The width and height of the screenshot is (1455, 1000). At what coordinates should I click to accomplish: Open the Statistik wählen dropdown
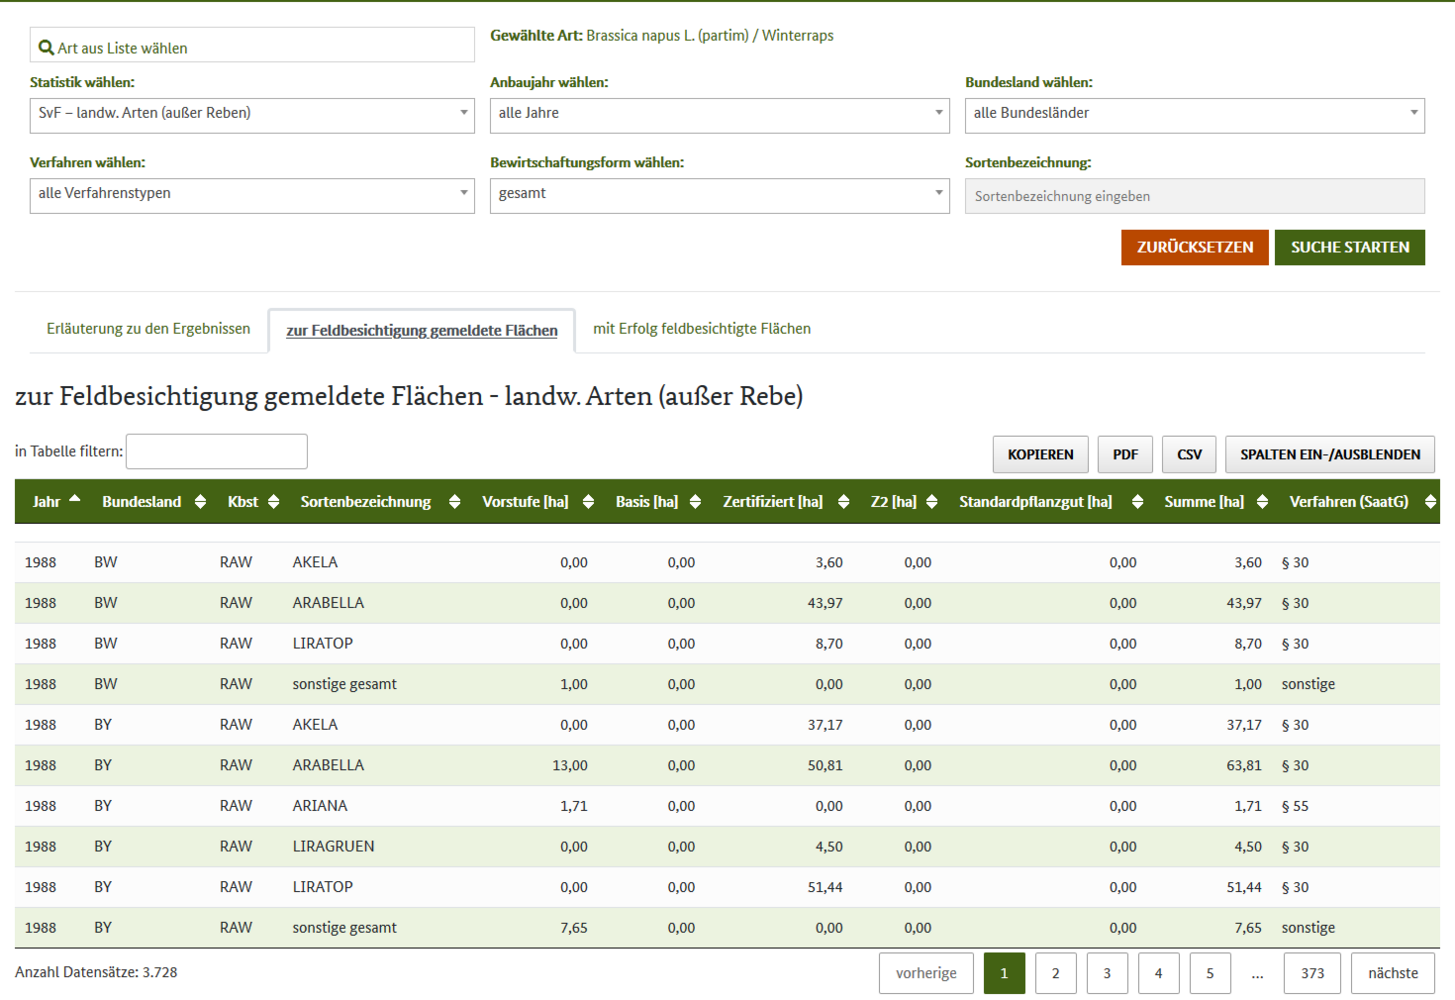click(252, 115)
